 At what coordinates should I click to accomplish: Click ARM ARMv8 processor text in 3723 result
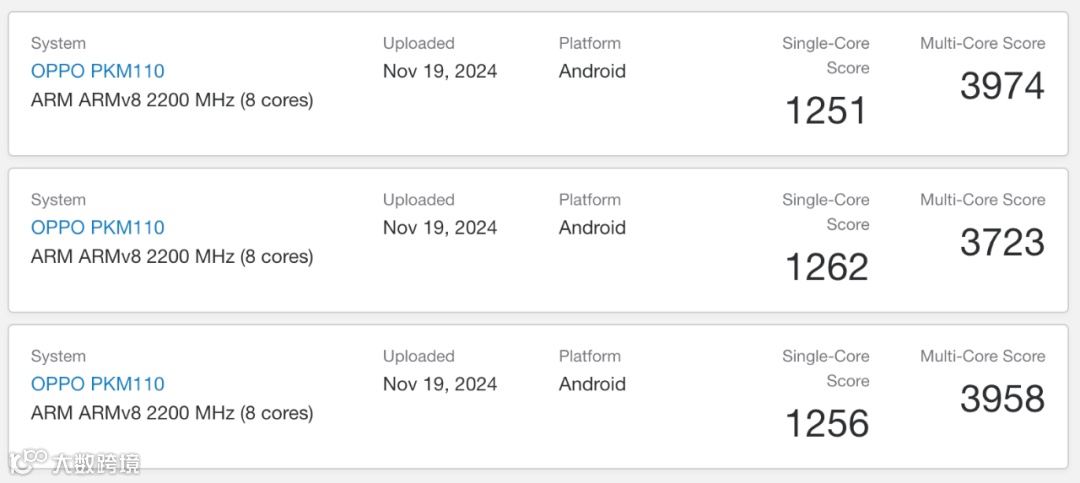[172, 256]
